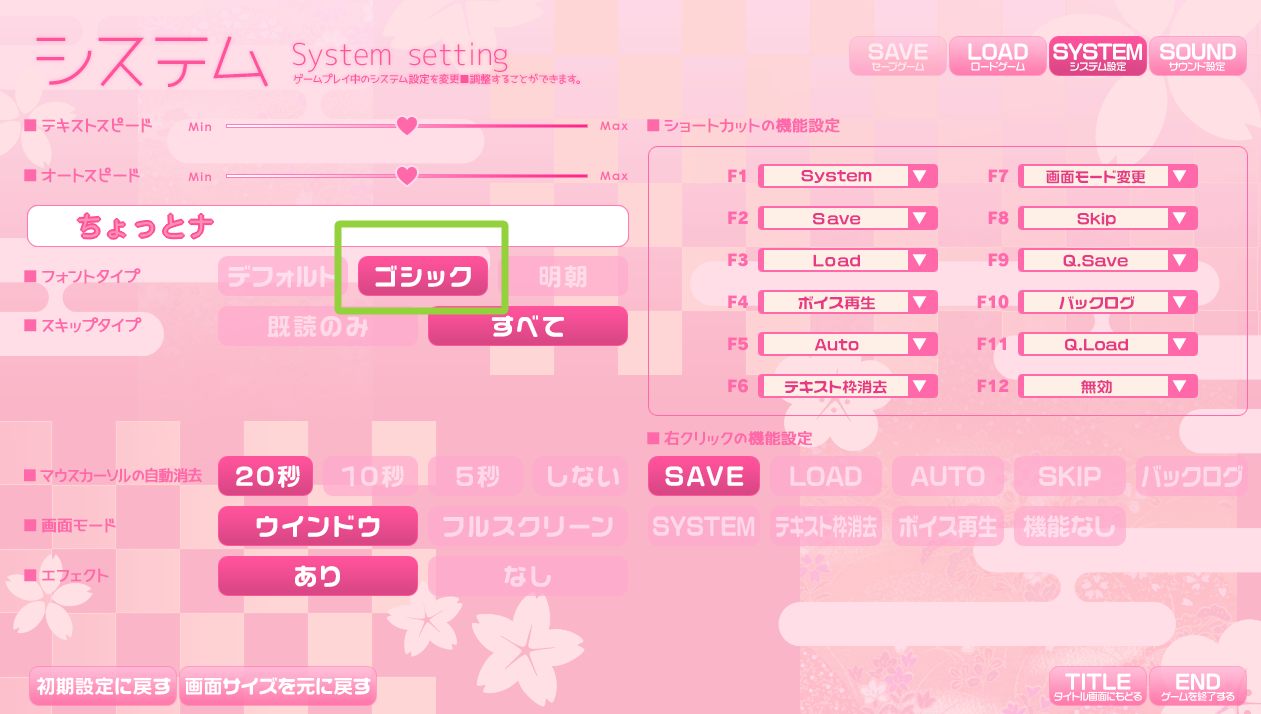This screenshot has width=1261, height=714.
Task: Set right-click function to SKIP
Action: [1069, 477]
